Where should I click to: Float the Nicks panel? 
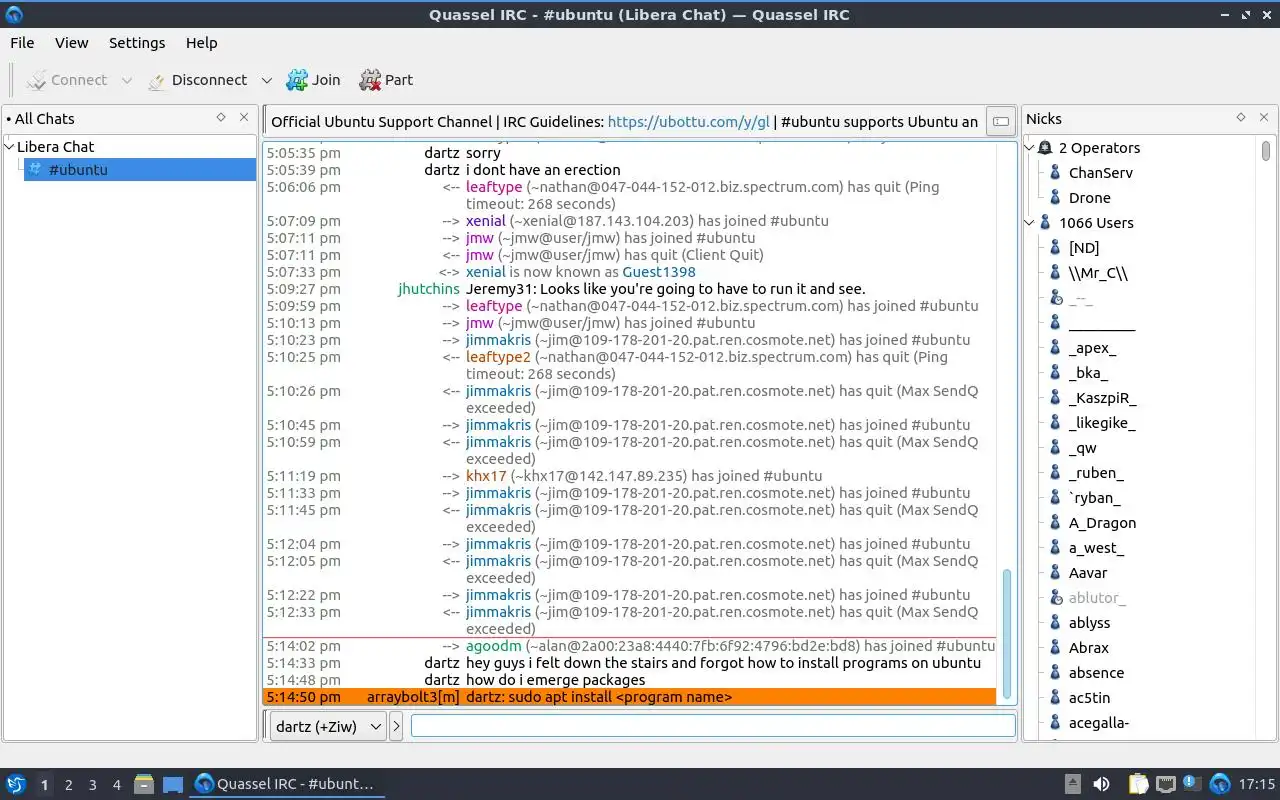1241,117
